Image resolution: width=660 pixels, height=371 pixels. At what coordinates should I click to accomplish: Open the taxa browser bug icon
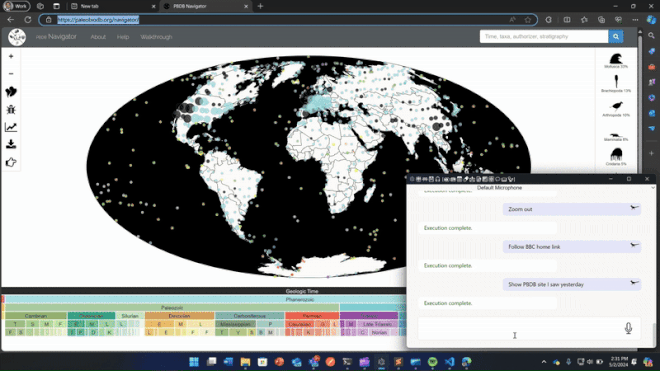click(x=11, y=109)
